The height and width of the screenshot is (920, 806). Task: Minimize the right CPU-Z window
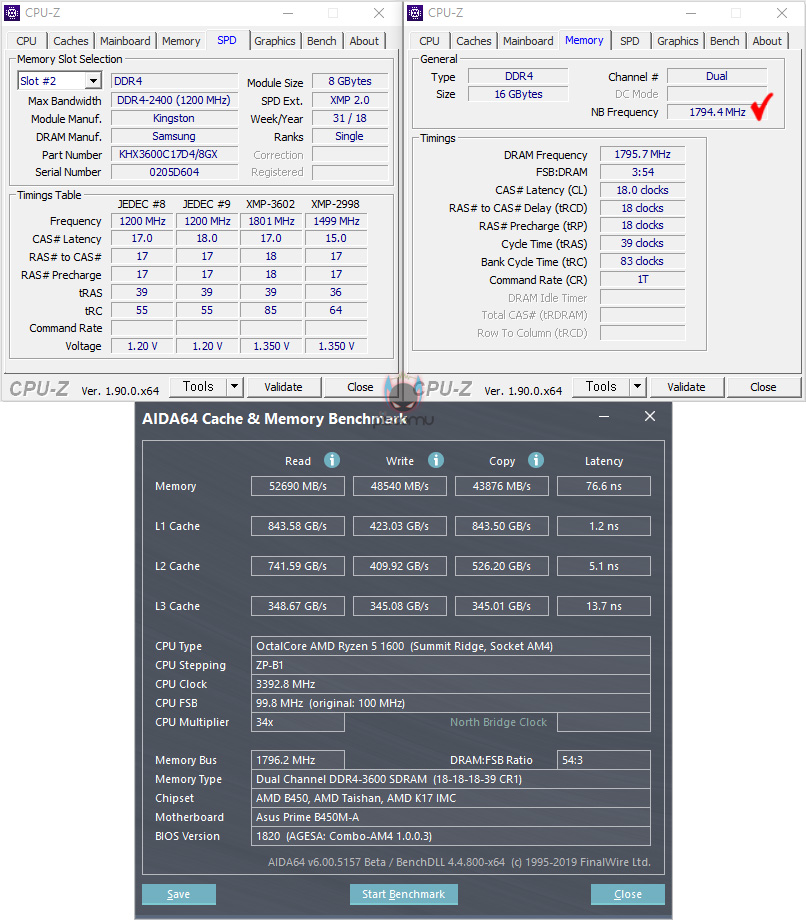[x=691, y=13]
